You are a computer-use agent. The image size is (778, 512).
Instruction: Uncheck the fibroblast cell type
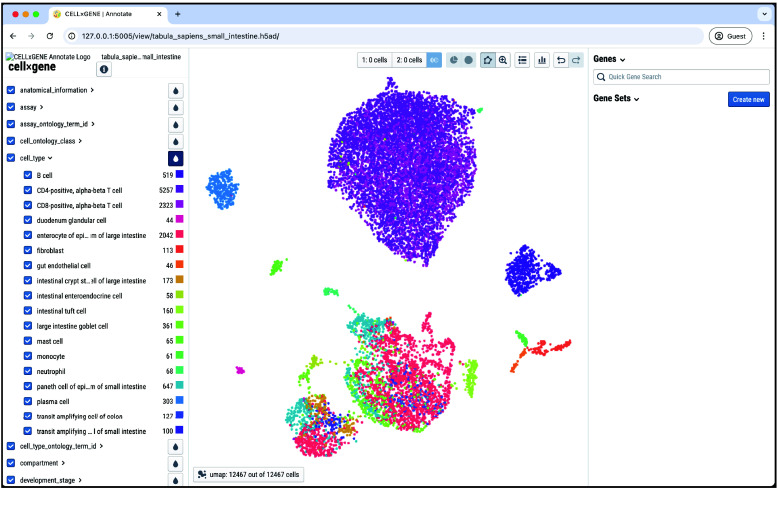point(29,250)
